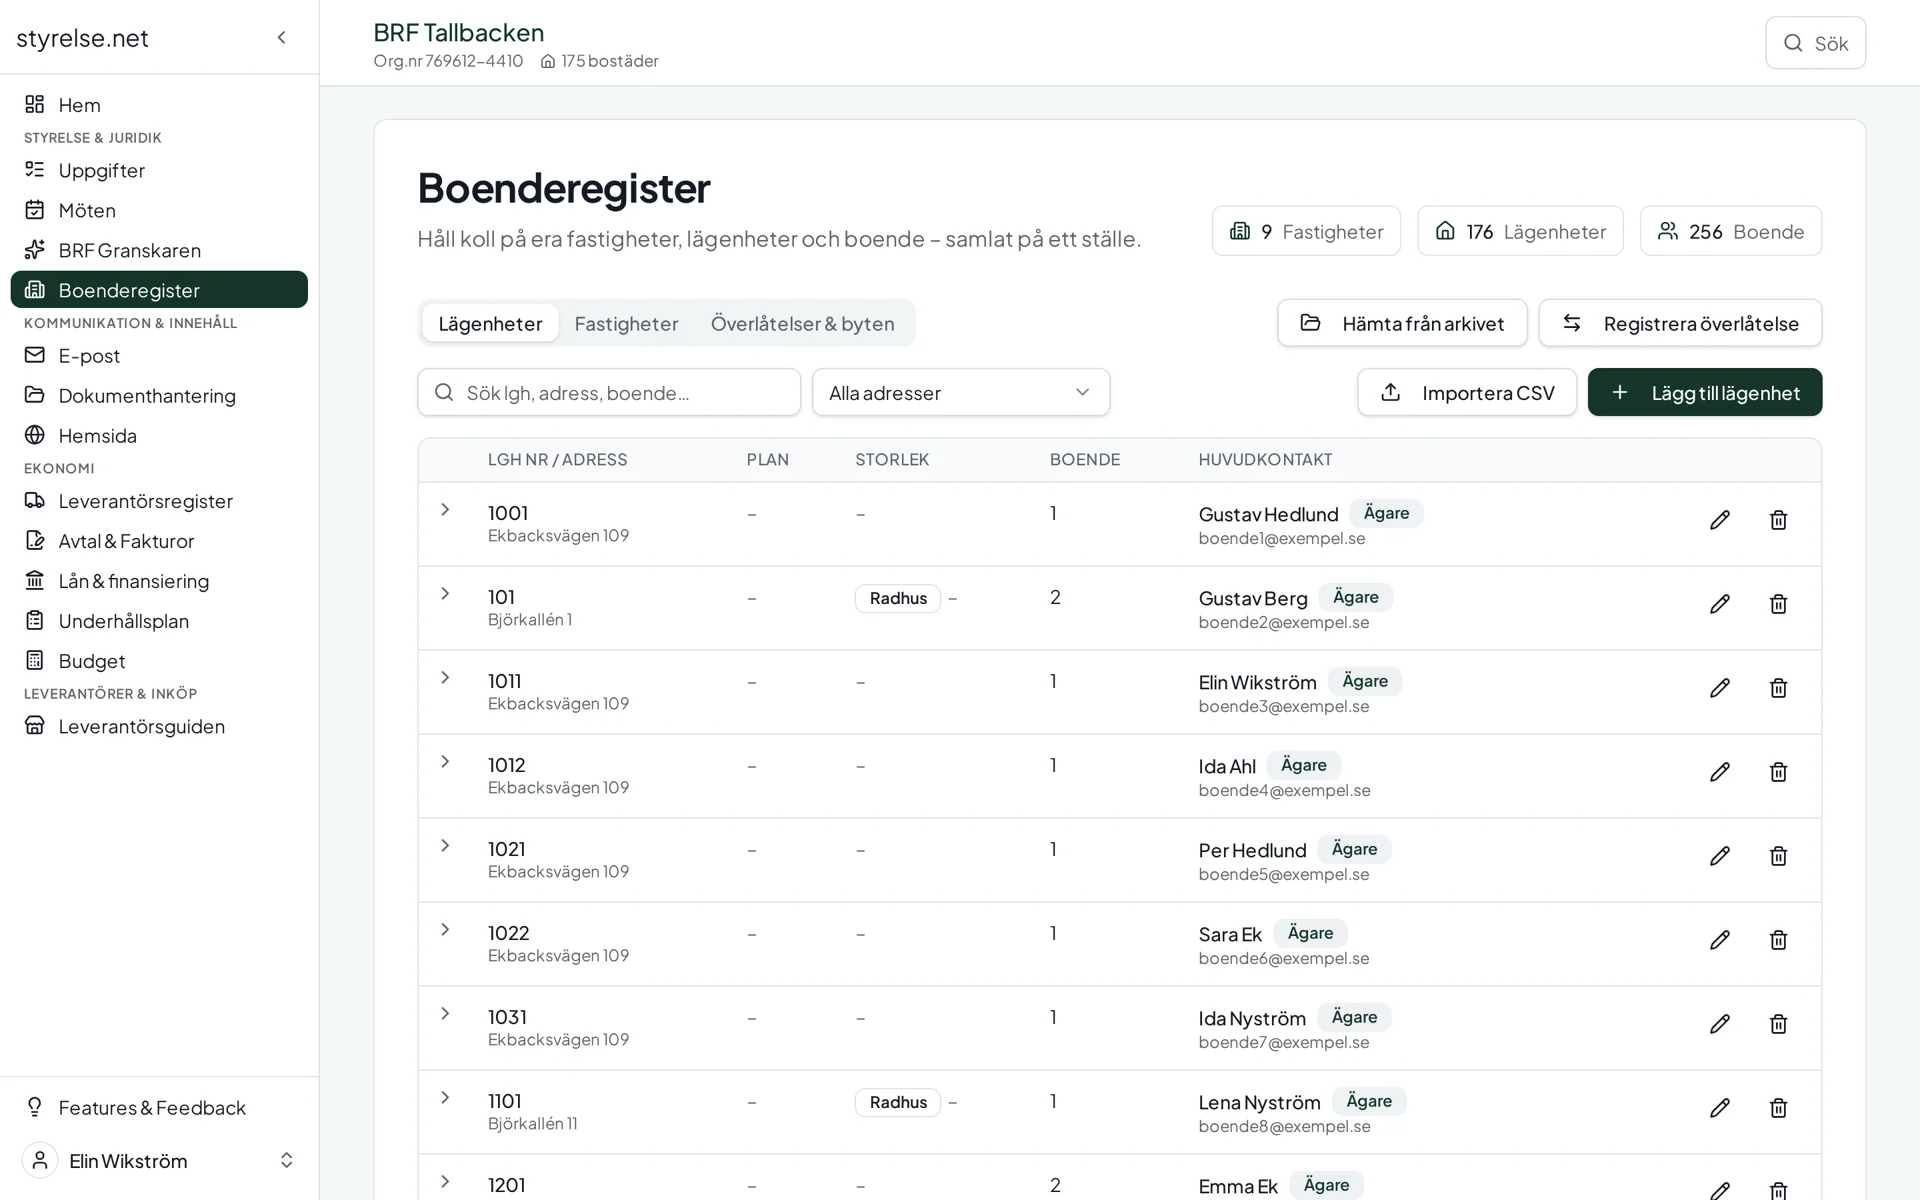Open the top-right Sök search box

pos(1815,43)
